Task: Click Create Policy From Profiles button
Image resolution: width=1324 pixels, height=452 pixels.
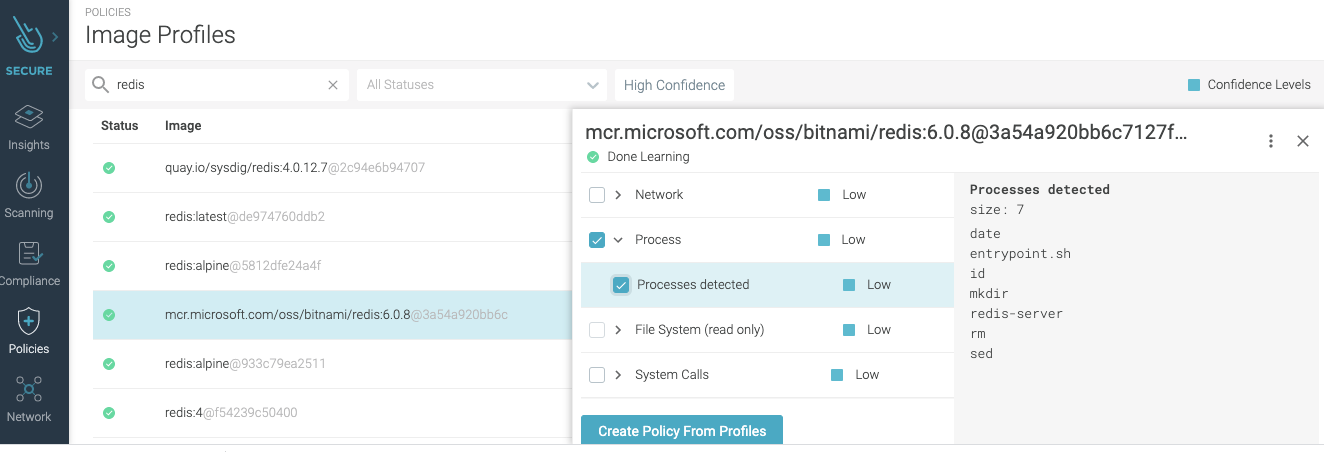Action: [x=682, y=431]
